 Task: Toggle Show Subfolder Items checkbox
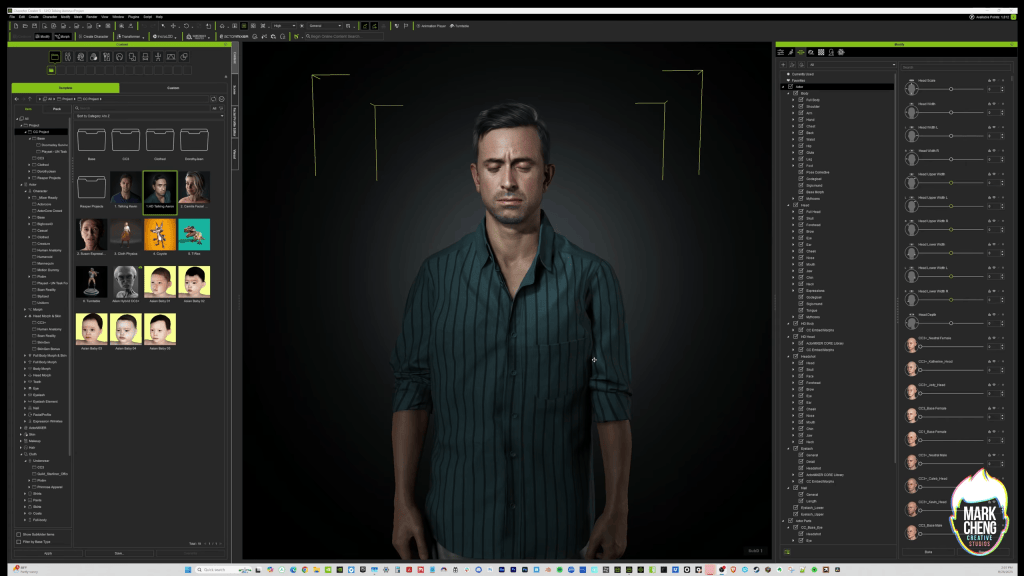18,534
